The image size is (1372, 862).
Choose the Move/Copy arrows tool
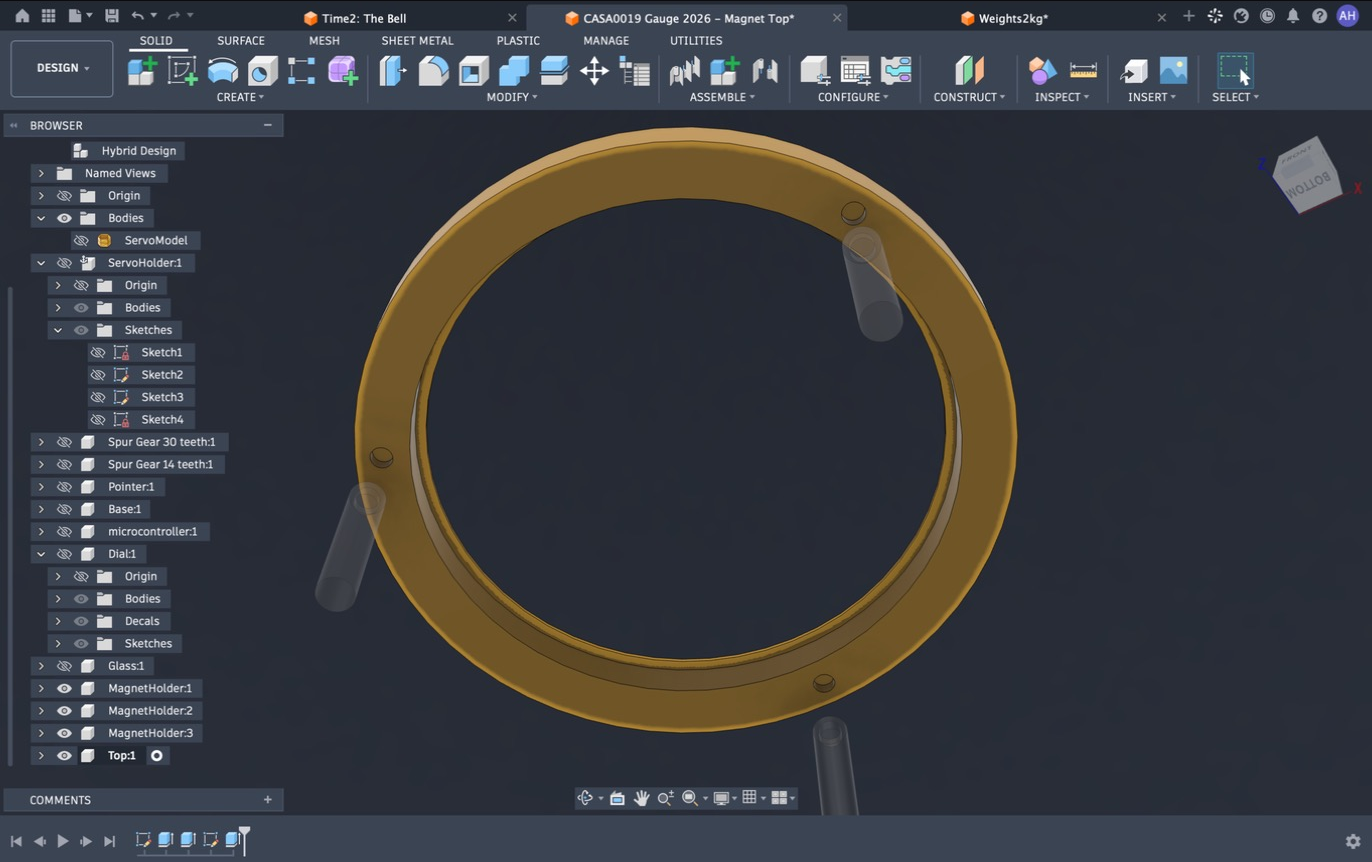pos(594,71)
